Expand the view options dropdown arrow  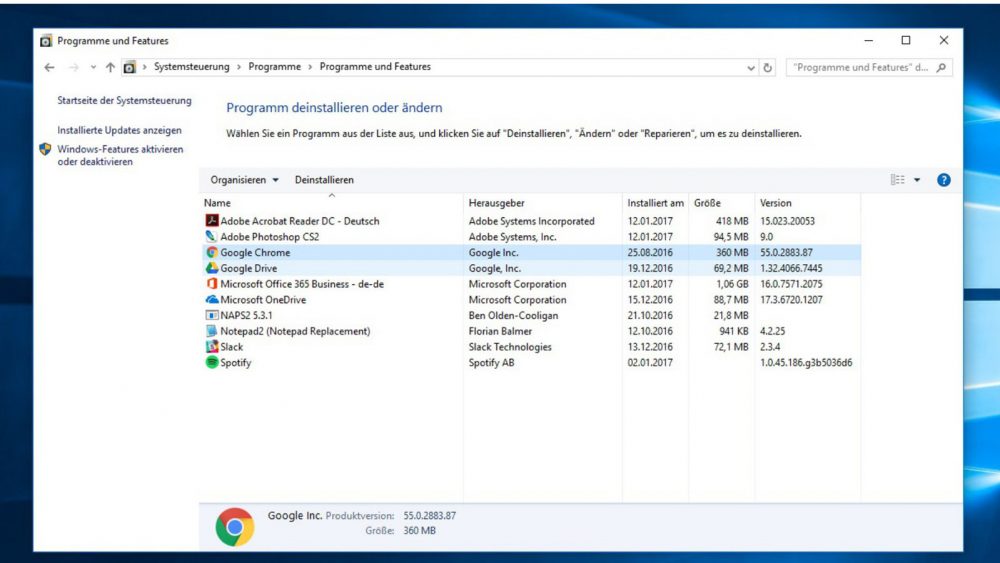[x=917, y=180]
